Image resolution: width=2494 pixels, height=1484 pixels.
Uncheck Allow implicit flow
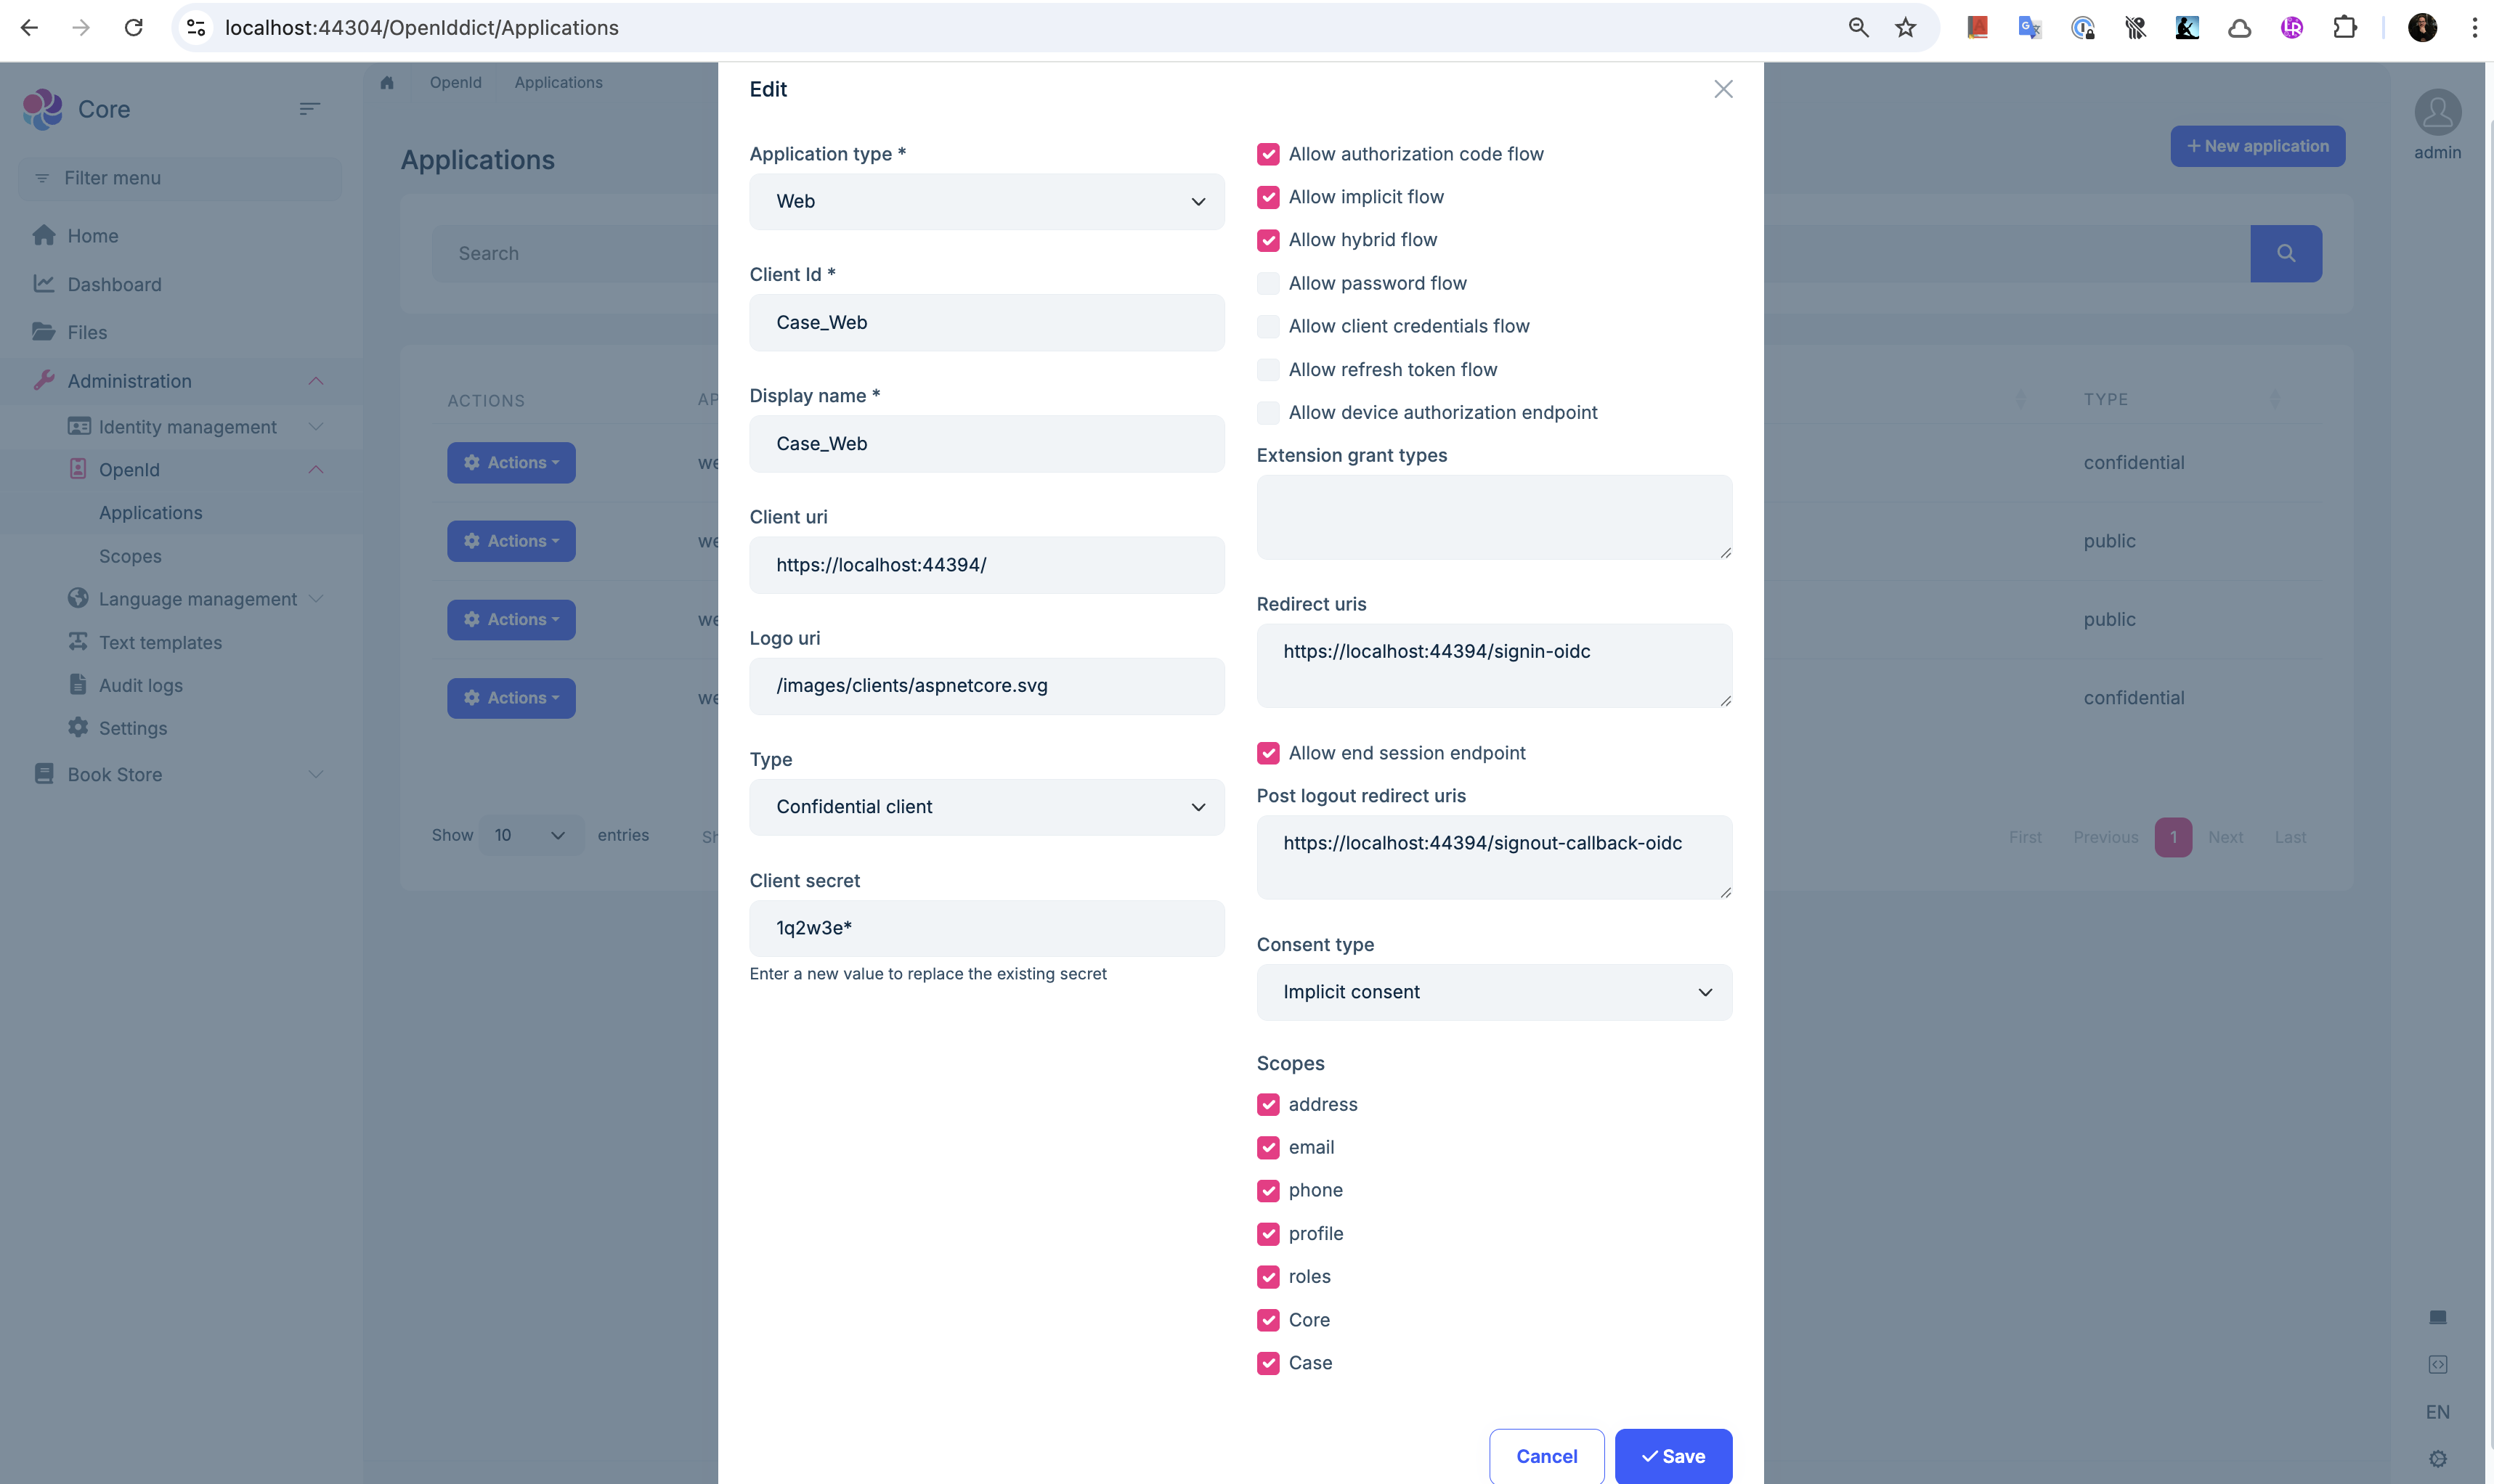(1268, 197)
